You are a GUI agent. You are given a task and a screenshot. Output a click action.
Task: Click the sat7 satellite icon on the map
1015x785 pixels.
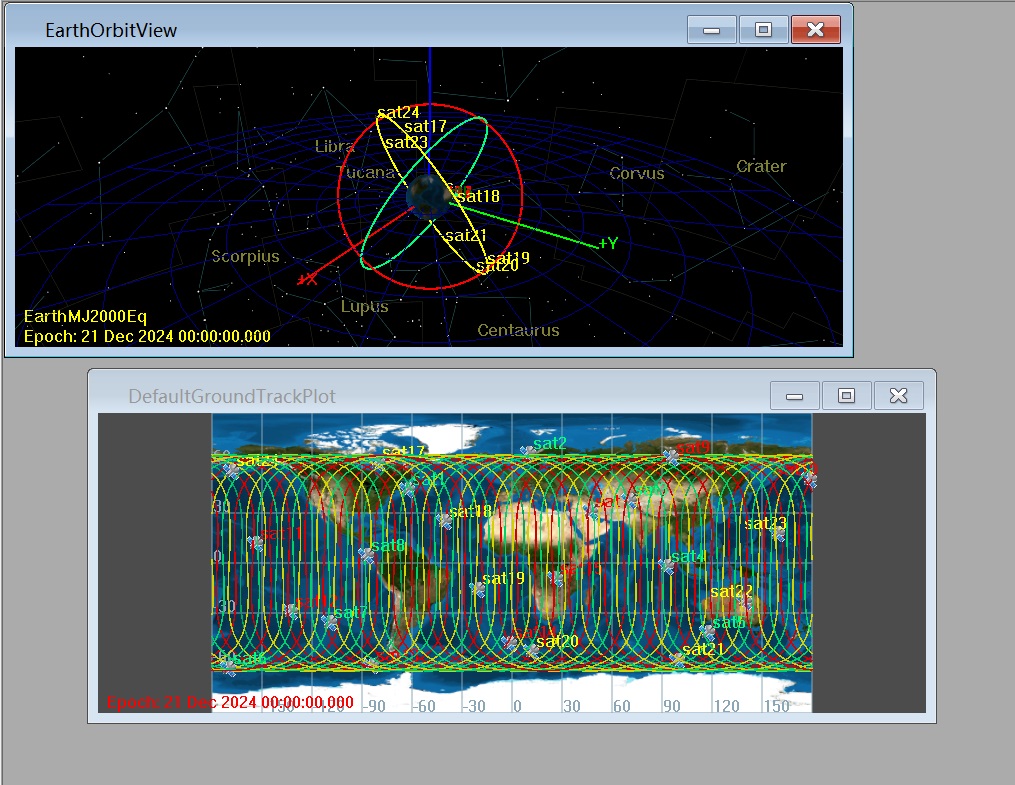click(330, 622)
